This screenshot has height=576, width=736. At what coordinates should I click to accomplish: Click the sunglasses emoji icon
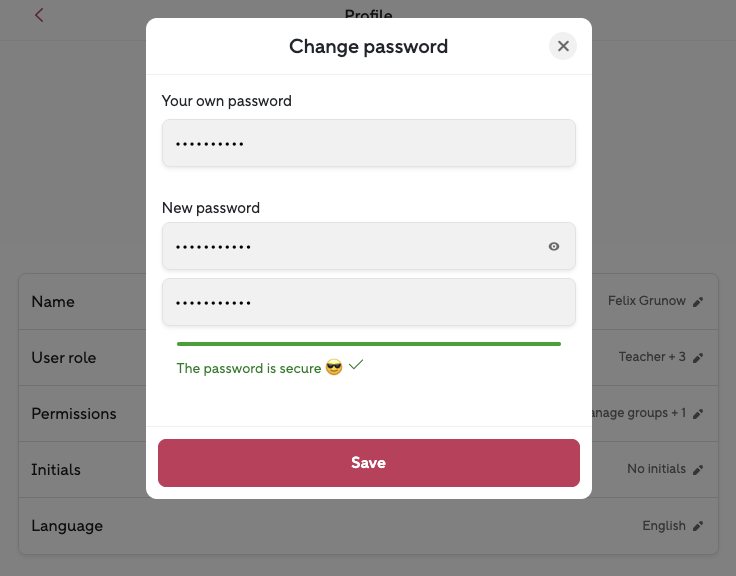coord(334,368)
